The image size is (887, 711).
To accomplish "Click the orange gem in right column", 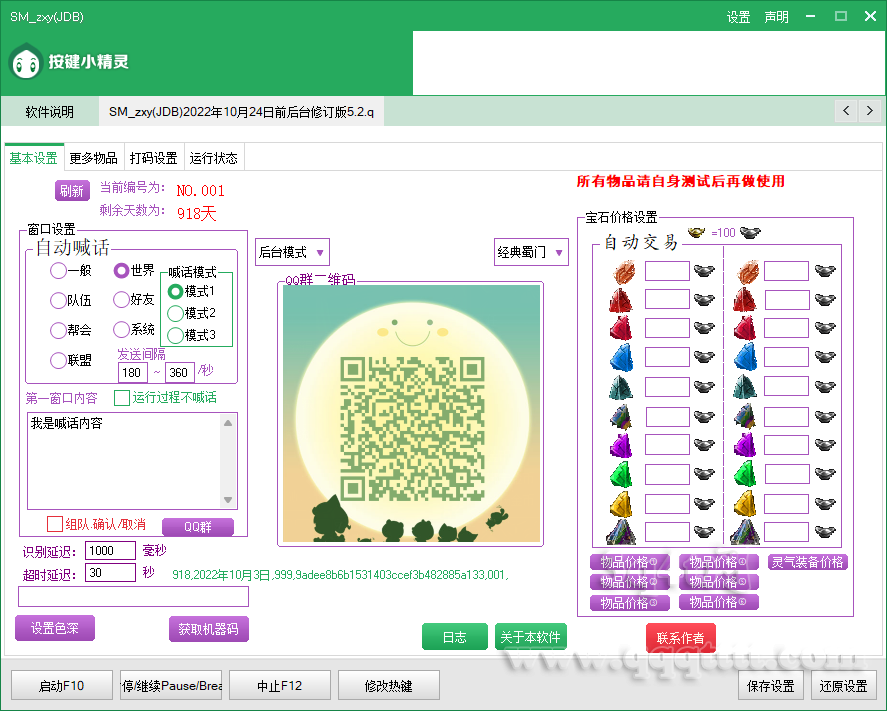I will 748,272.
